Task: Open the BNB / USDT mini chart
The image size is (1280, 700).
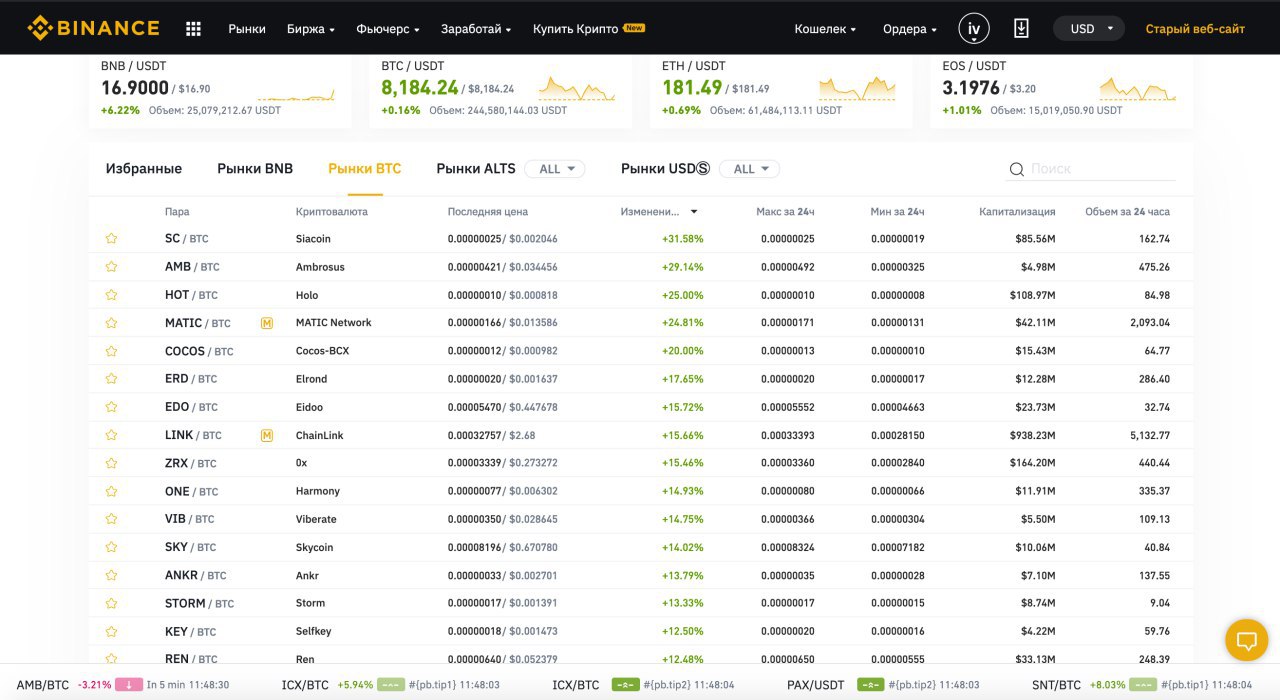Action: click(x=296, y=94)
